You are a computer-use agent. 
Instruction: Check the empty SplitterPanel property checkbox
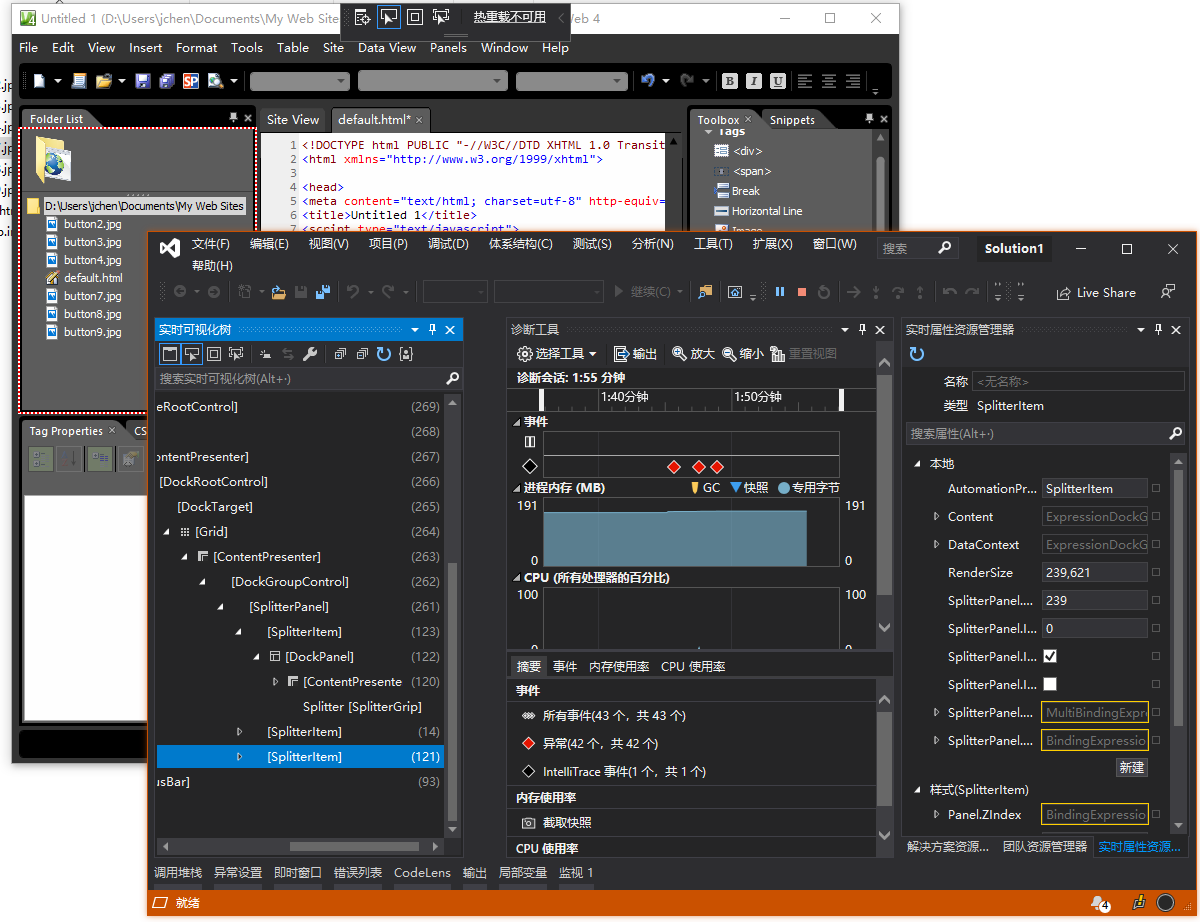(1050, 685)
